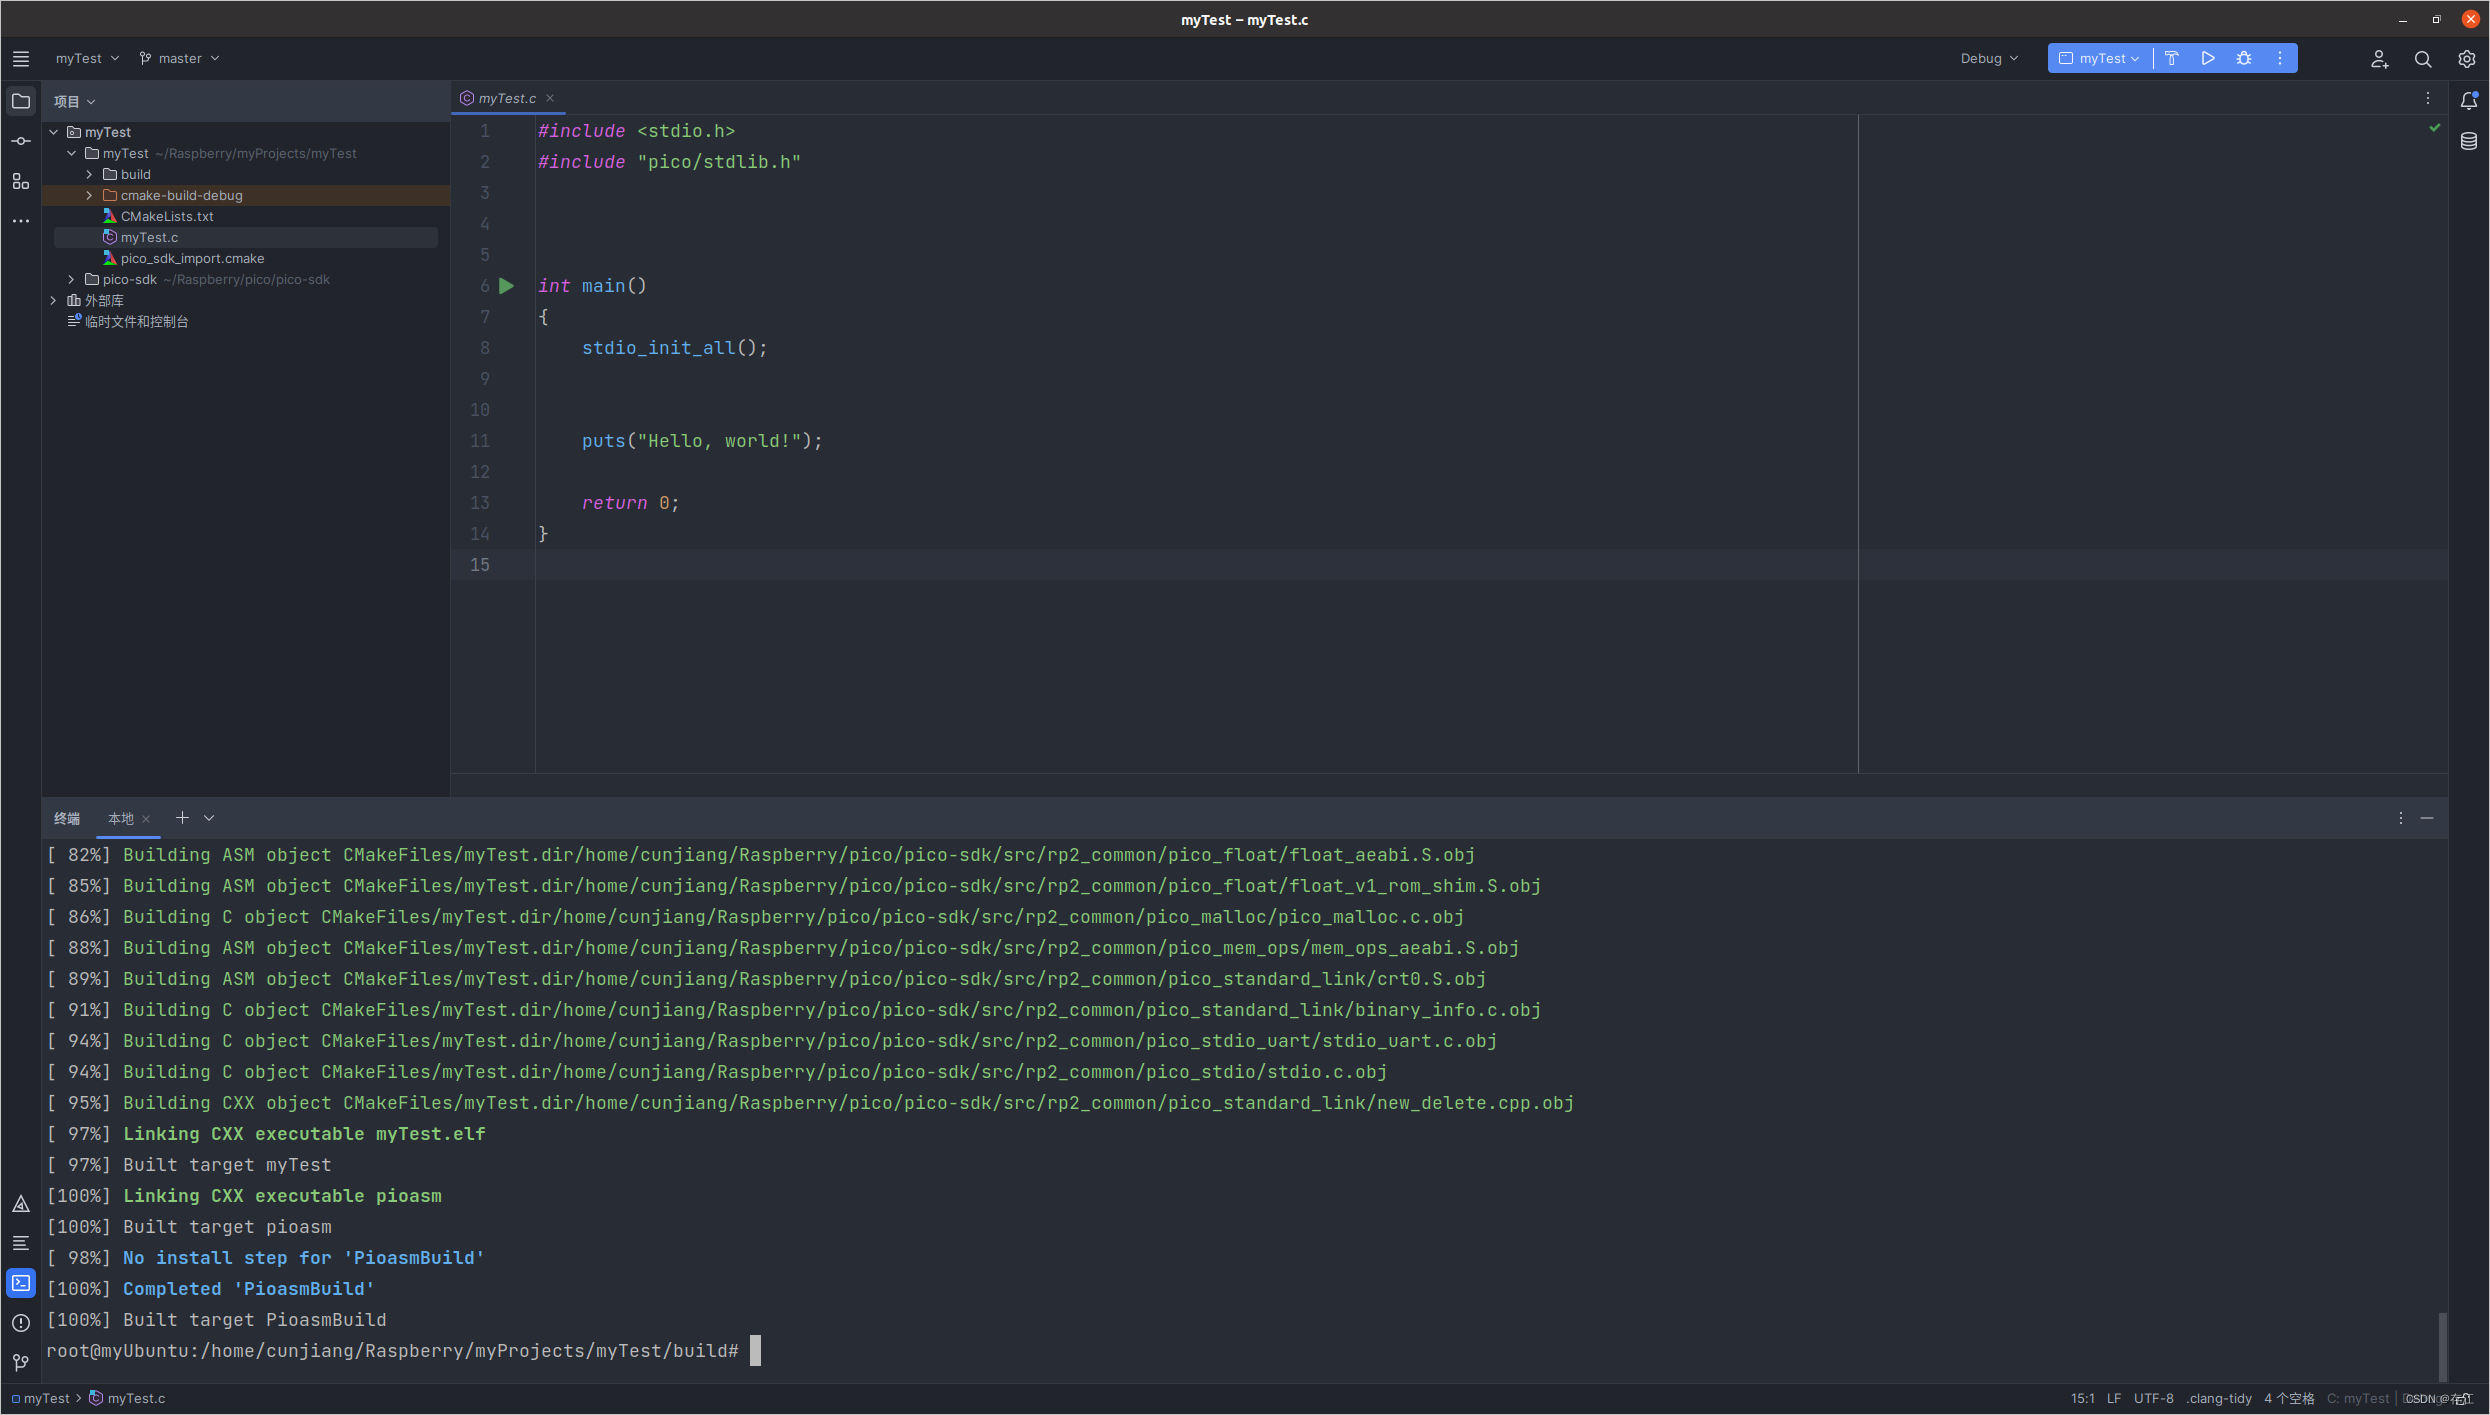
Task: Toggle the Project tool window folder button
Action: (20, 101)
